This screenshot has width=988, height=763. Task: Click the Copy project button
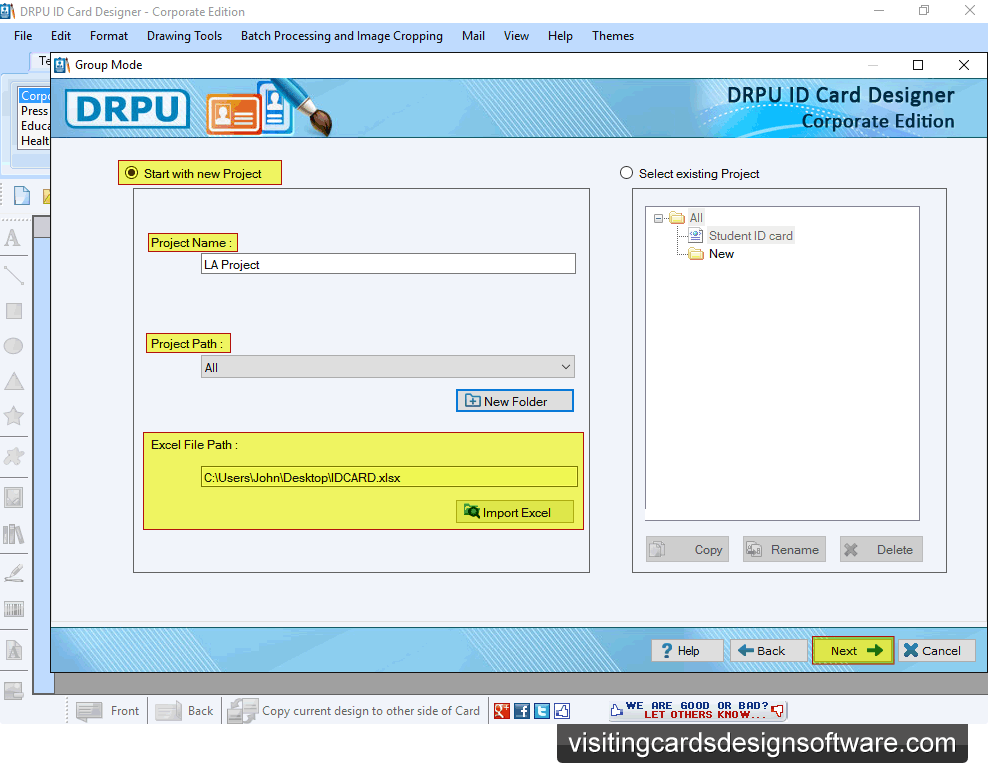click(x=687, y=549)
